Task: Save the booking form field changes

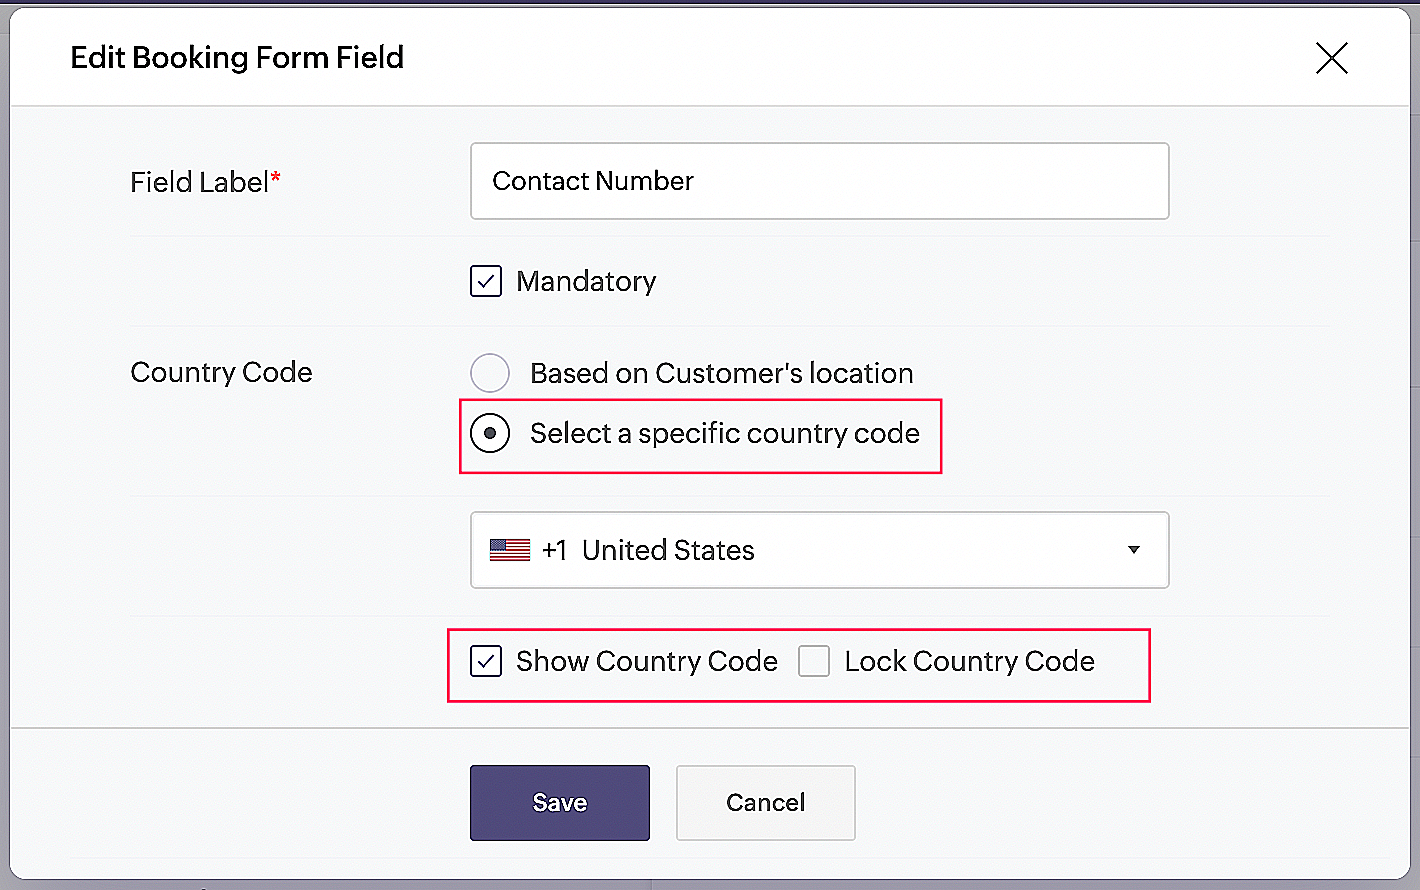Action: [x=559, y=803]
